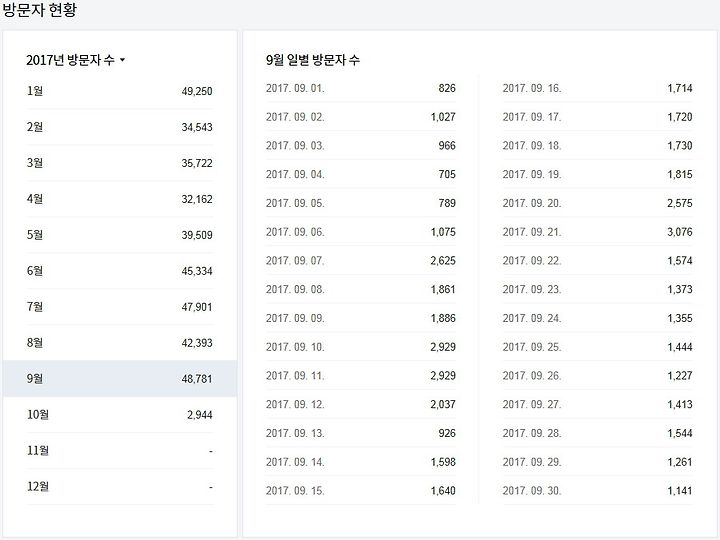
Task: Select the 10월 row showing 2,944
Action: pos(119,415)
